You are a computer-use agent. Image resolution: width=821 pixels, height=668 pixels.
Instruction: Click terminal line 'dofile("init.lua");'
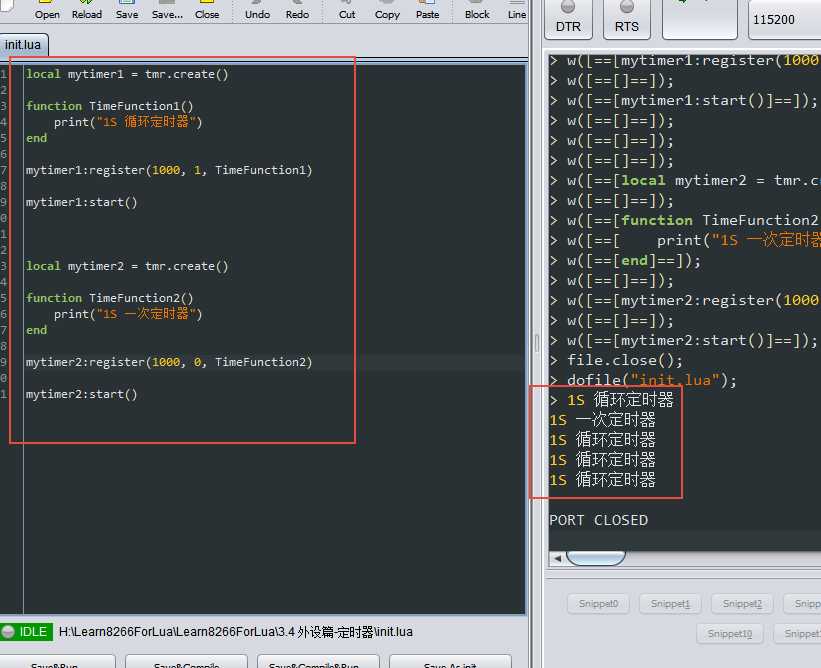point(652,381)
